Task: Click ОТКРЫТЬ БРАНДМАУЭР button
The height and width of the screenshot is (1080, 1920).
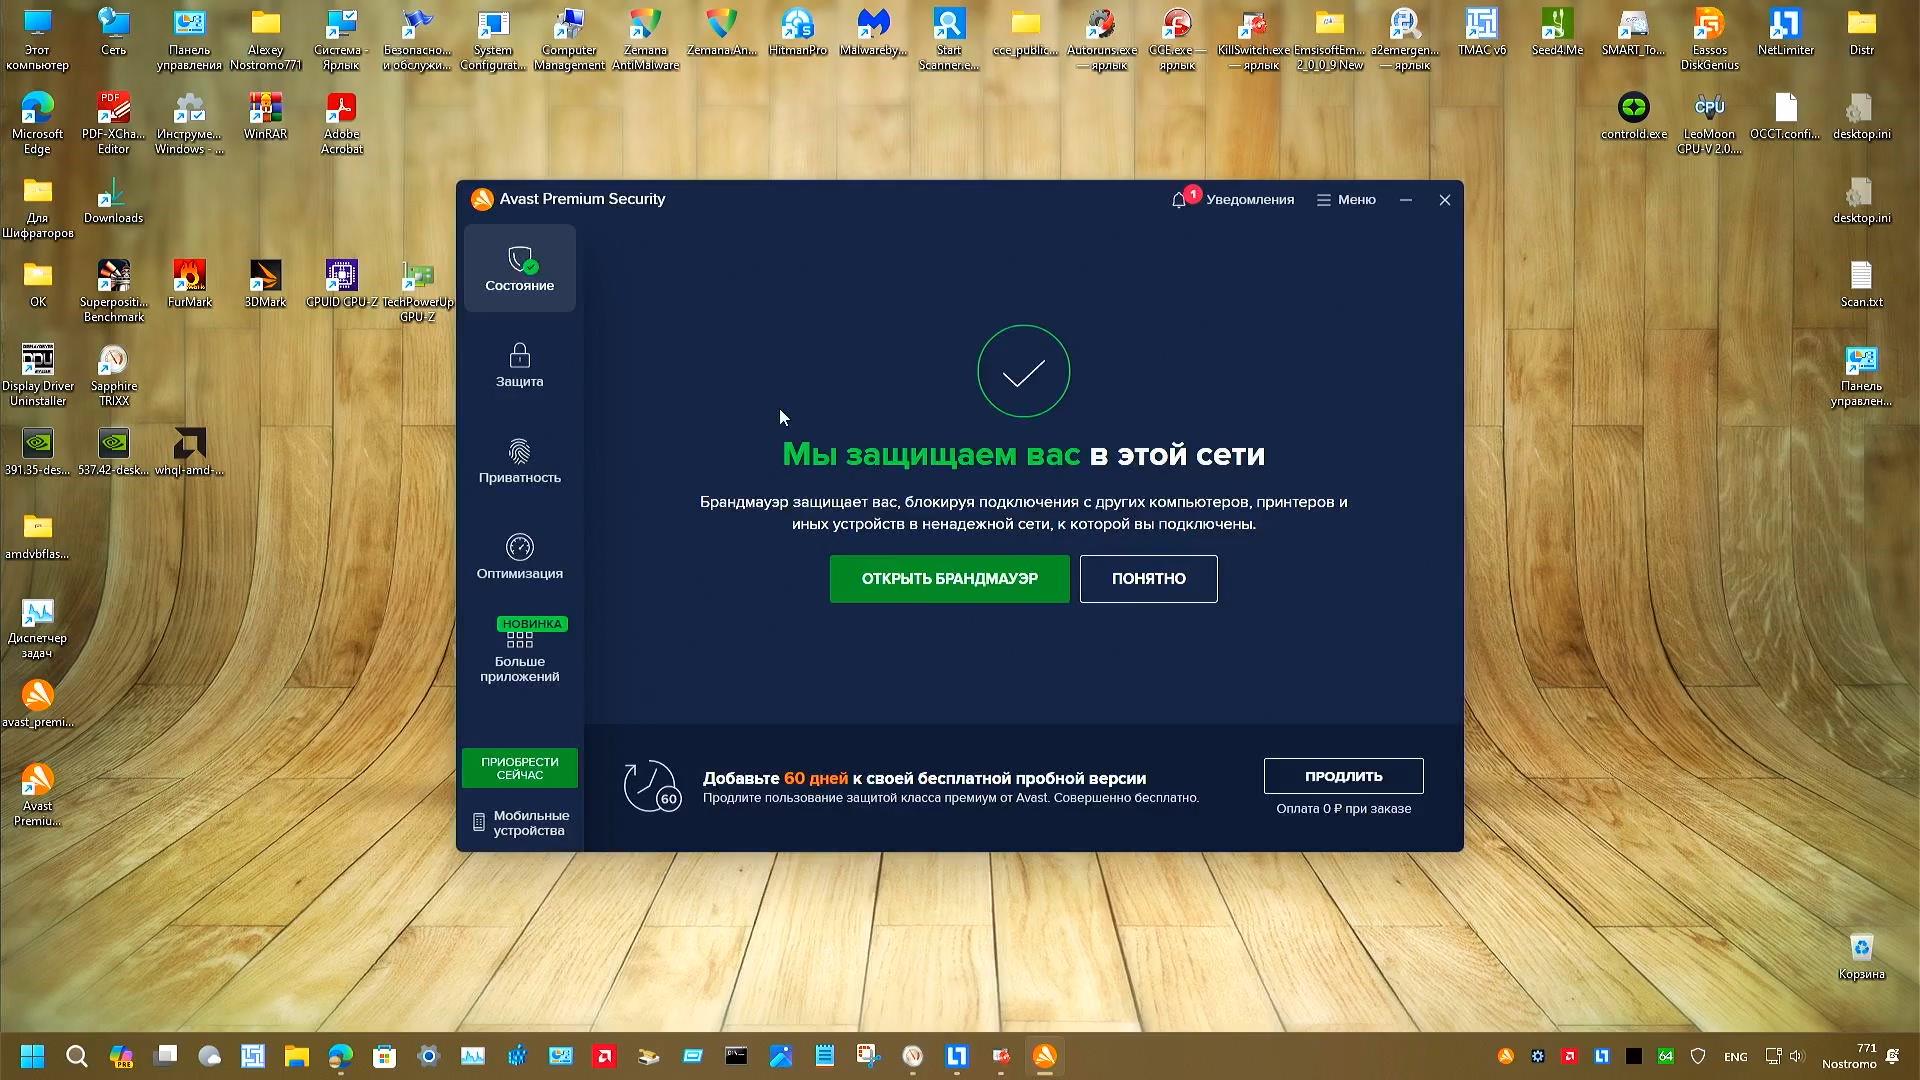Action: click(x=949, y=579)
